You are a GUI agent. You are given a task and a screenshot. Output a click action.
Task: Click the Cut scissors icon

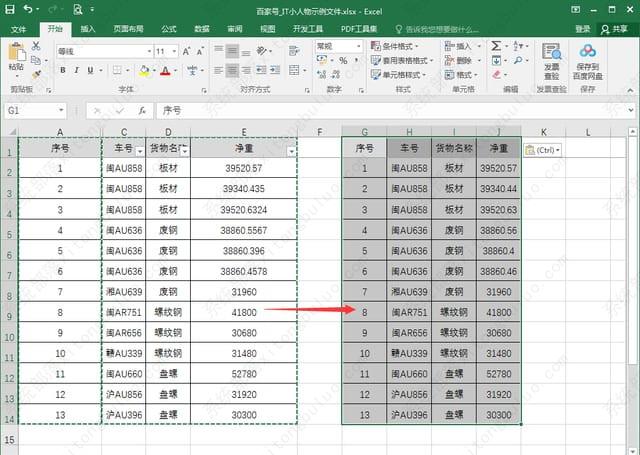pyautogui.click(x=36, y=46)
